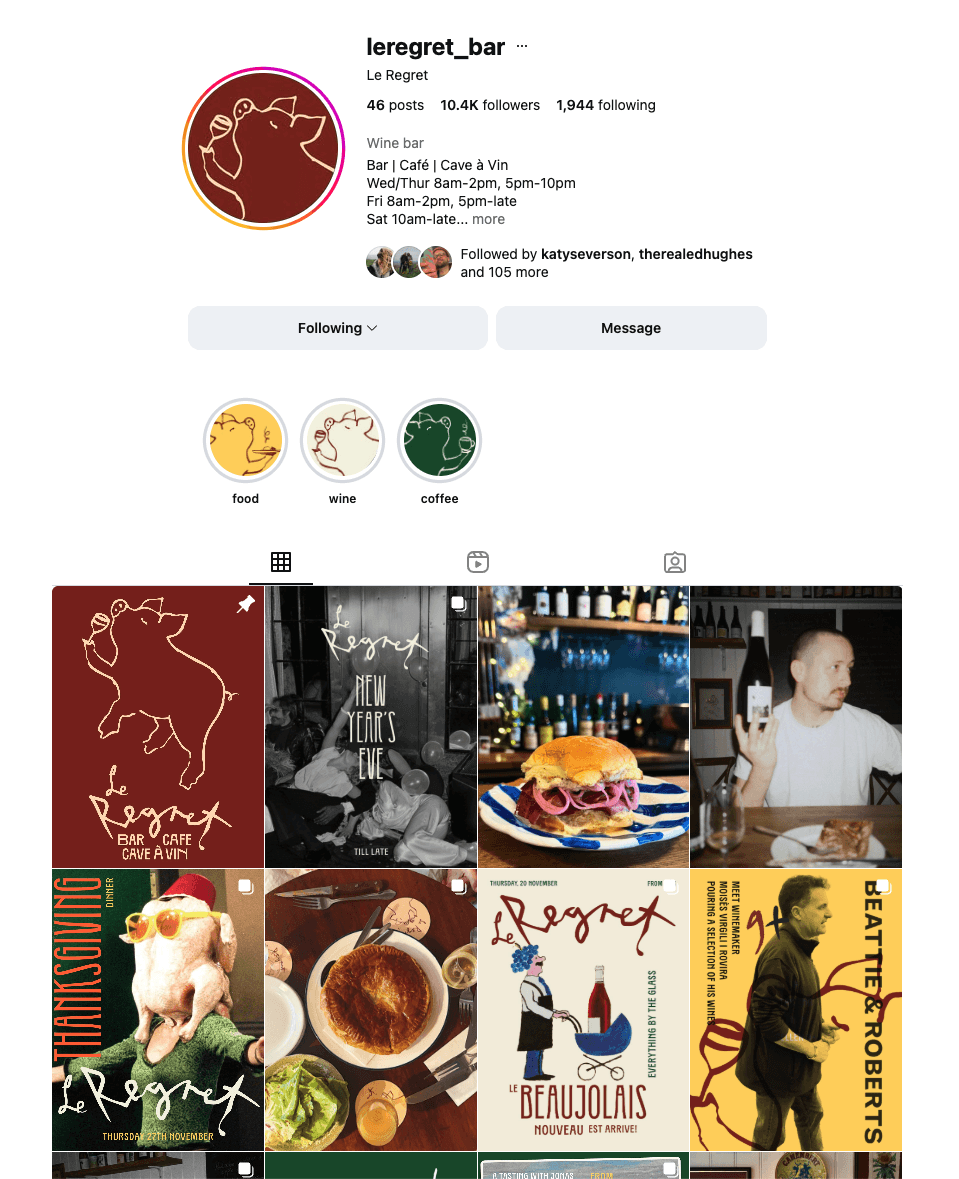The image size is (959, 1179).
Task: Open the New Year's Eve post
Action: click(371, 727)
